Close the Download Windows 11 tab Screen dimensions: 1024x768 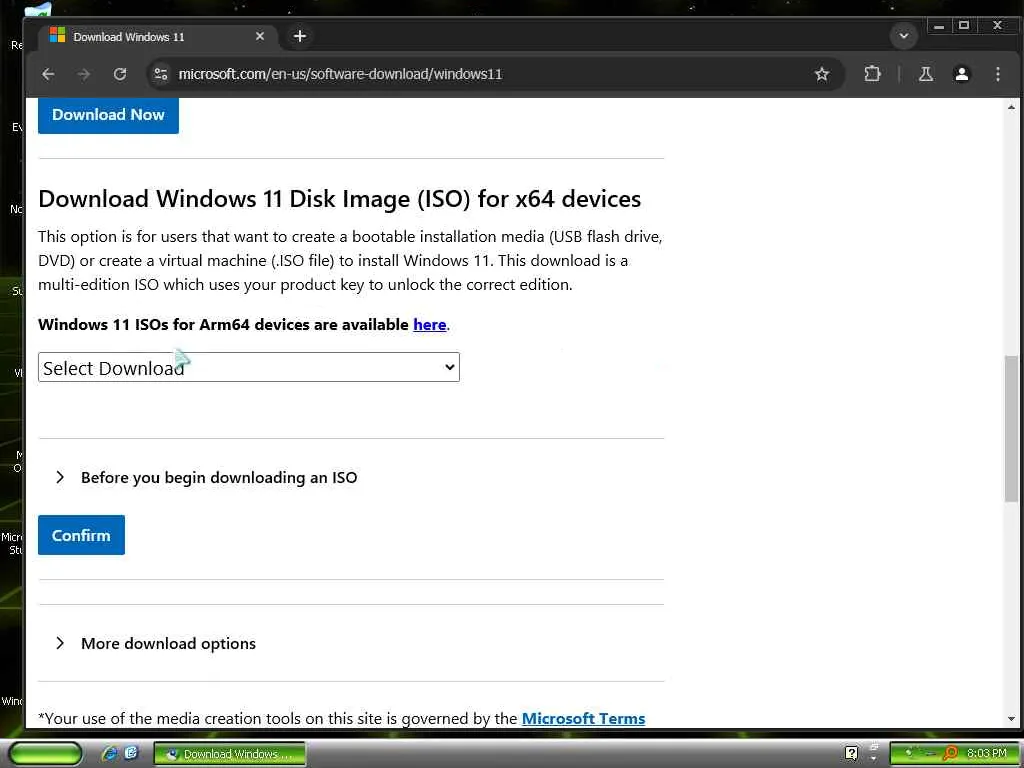point(260,37)
